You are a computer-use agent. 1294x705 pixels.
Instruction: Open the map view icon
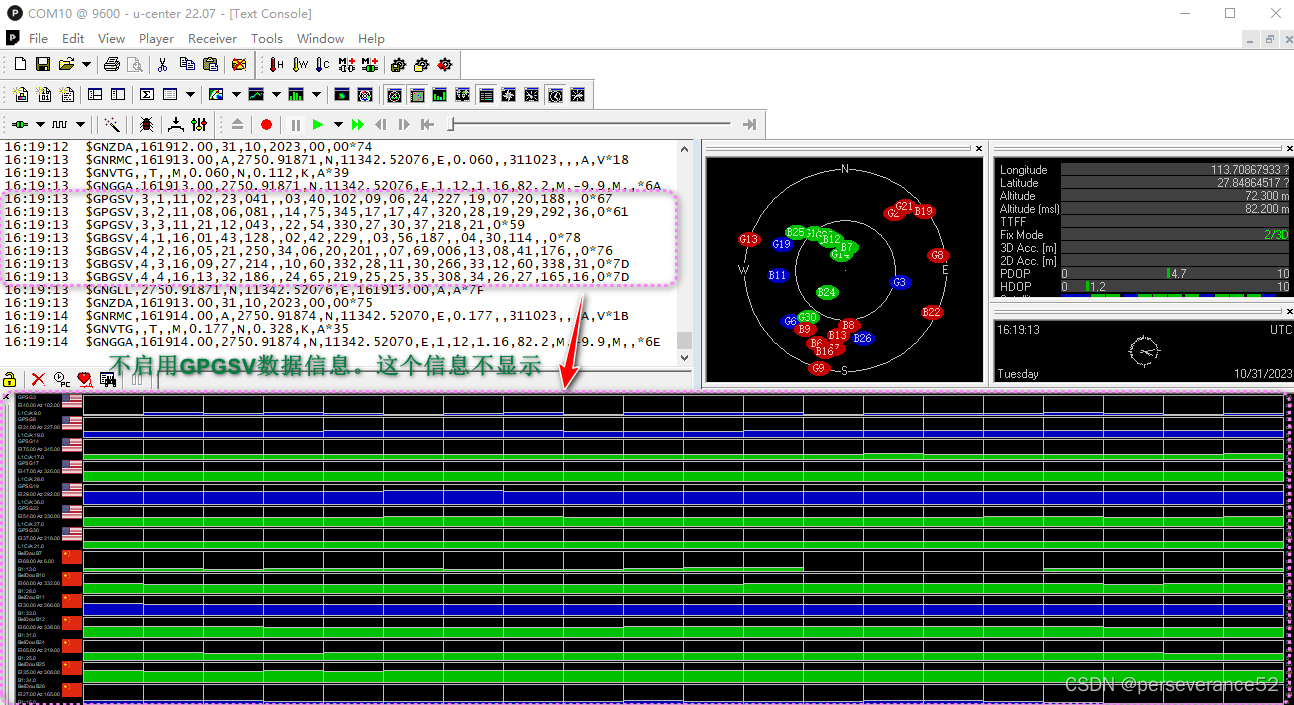pos(216,95)
